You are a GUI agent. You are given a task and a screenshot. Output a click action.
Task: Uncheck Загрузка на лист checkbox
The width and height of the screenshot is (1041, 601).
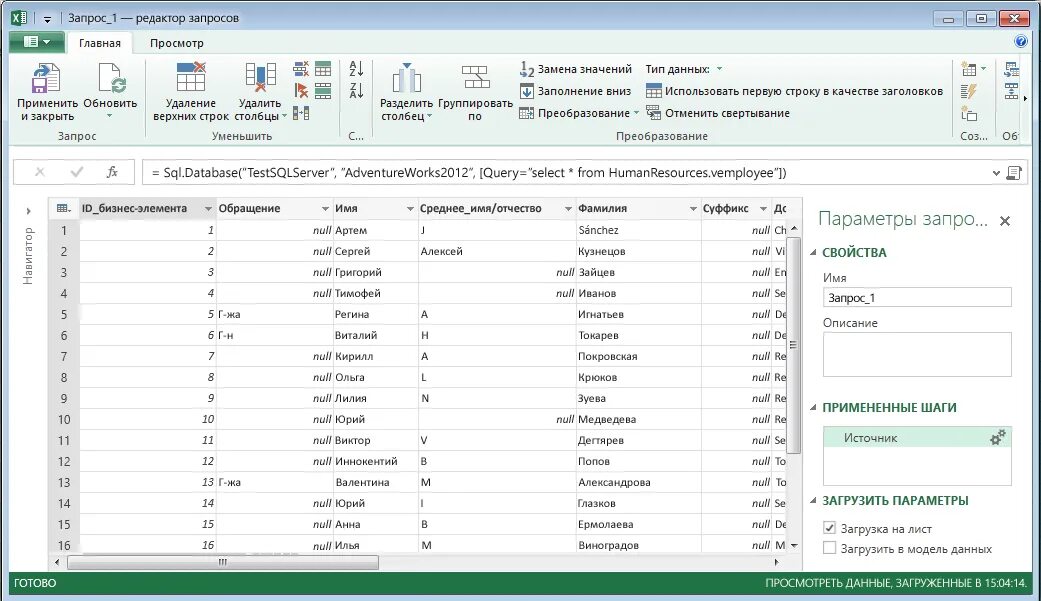(x=829, y=528)
